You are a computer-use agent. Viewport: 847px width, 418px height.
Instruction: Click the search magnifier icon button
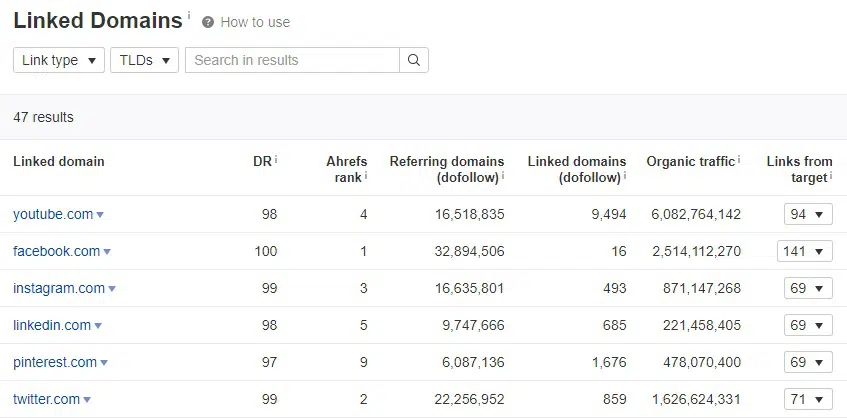pyautogui.click(x=414, y=60)
